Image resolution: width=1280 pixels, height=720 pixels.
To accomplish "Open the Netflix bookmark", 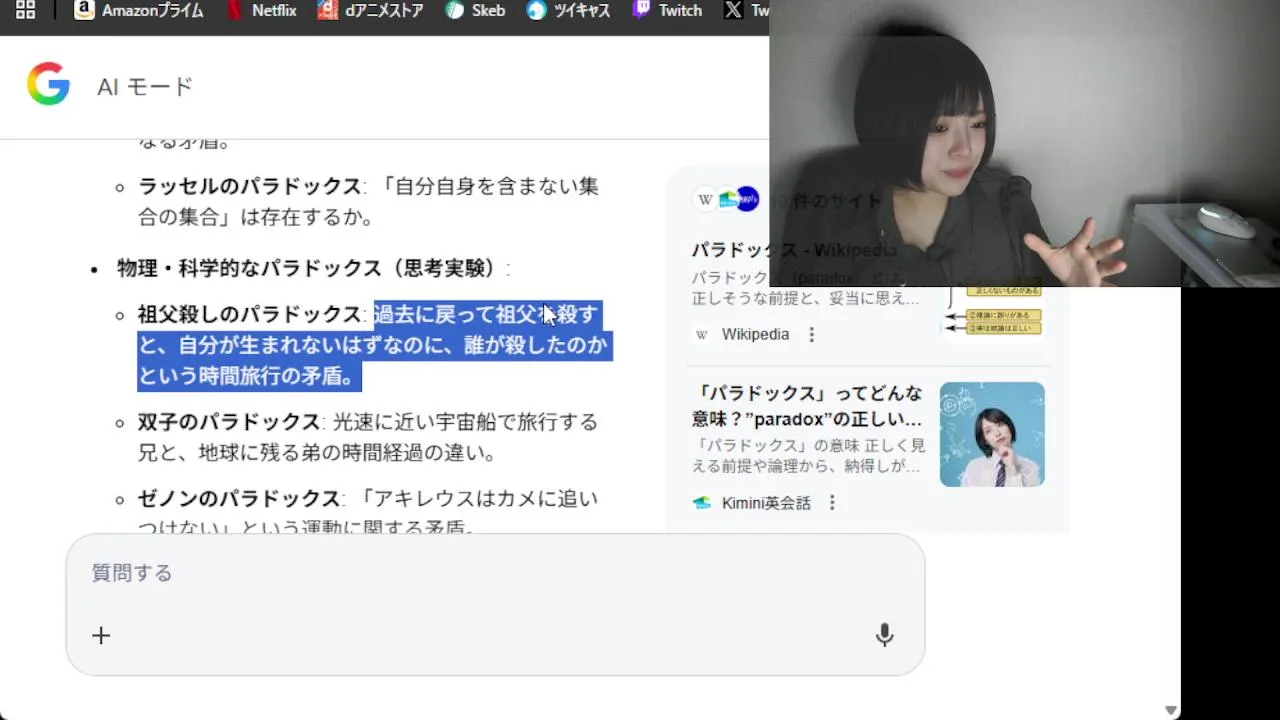I will 261,10.
